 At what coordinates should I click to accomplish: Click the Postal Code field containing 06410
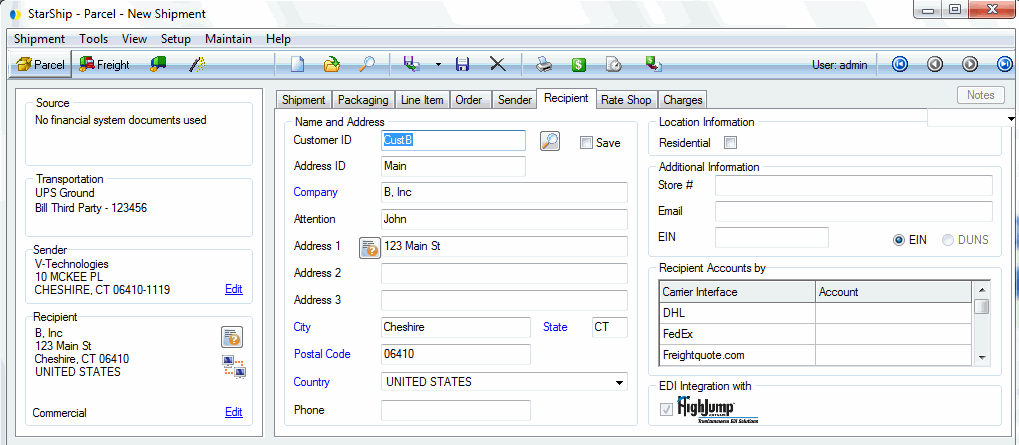(456, 355)
